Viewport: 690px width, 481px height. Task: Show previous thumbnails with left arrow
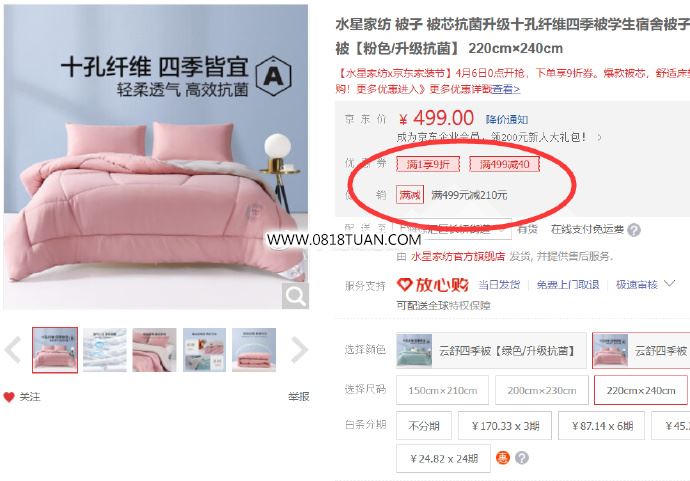point(13,350)
